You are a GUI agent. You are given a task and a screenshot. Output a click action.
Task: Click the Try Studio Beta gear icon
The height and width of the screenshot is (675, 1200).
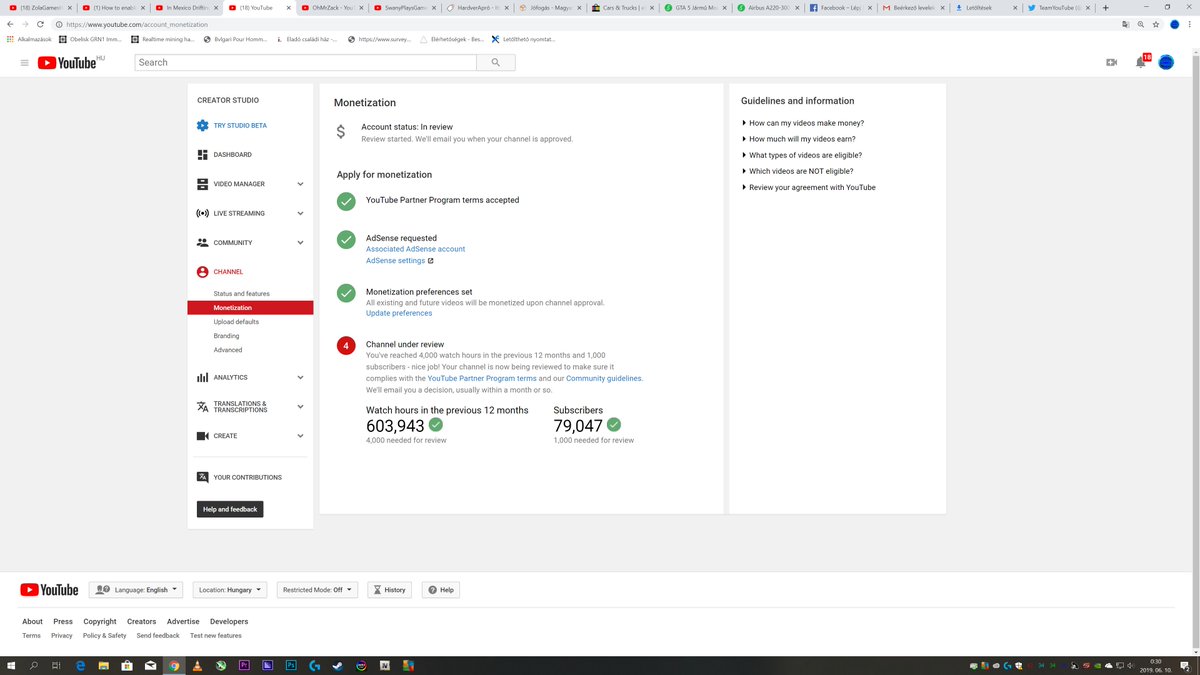pos(203,126)
